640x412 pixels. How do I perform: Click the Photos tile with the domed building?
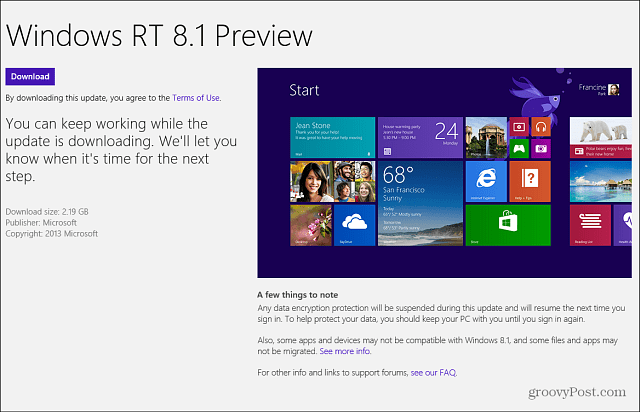pyautogui.click(x=486, y=138)
